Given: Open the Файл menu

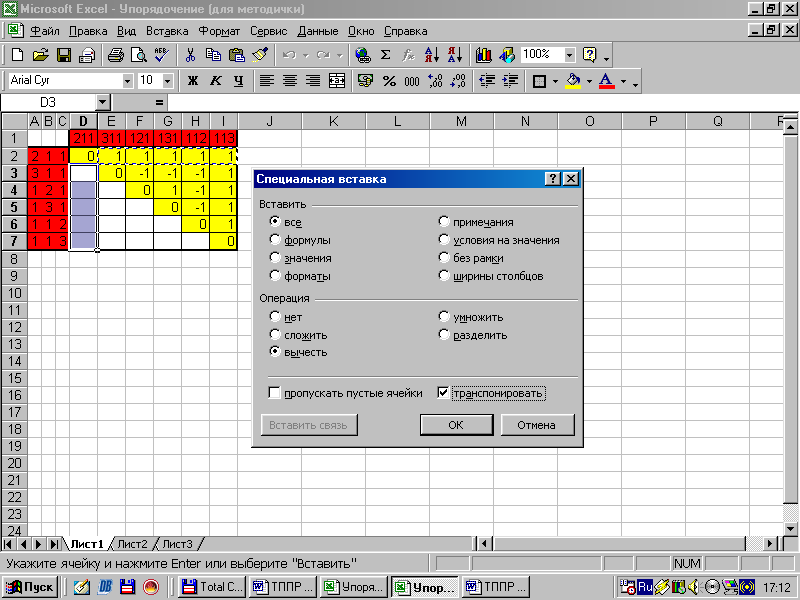Looking at the screenshot, I should [x=44, y=31].
